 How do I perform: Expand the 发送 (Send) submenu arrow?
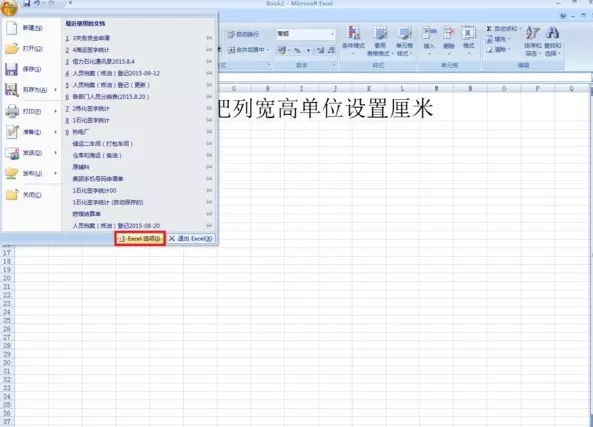coord(56,153)
